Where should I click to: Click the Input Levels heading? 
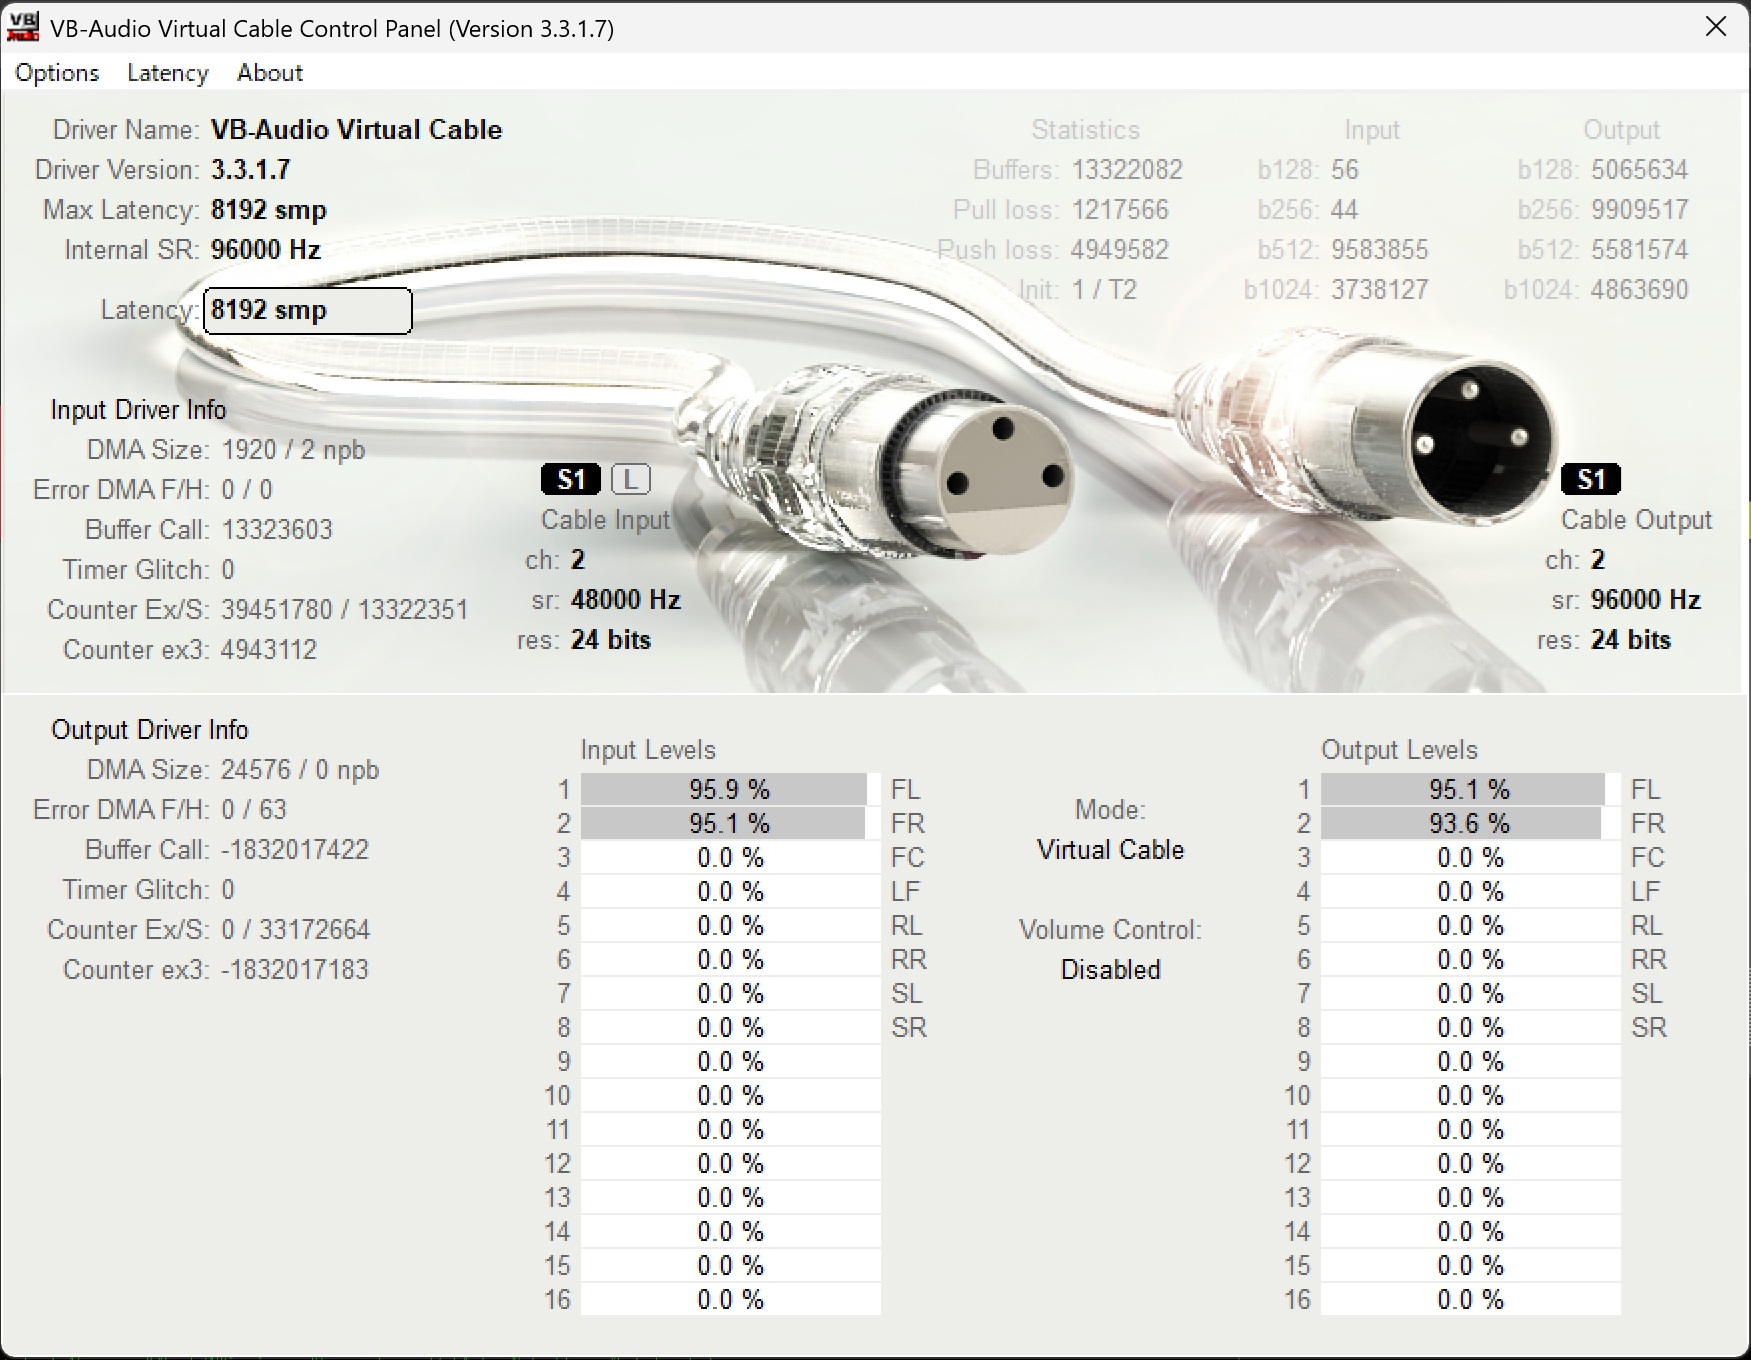[x=648, y=750]
